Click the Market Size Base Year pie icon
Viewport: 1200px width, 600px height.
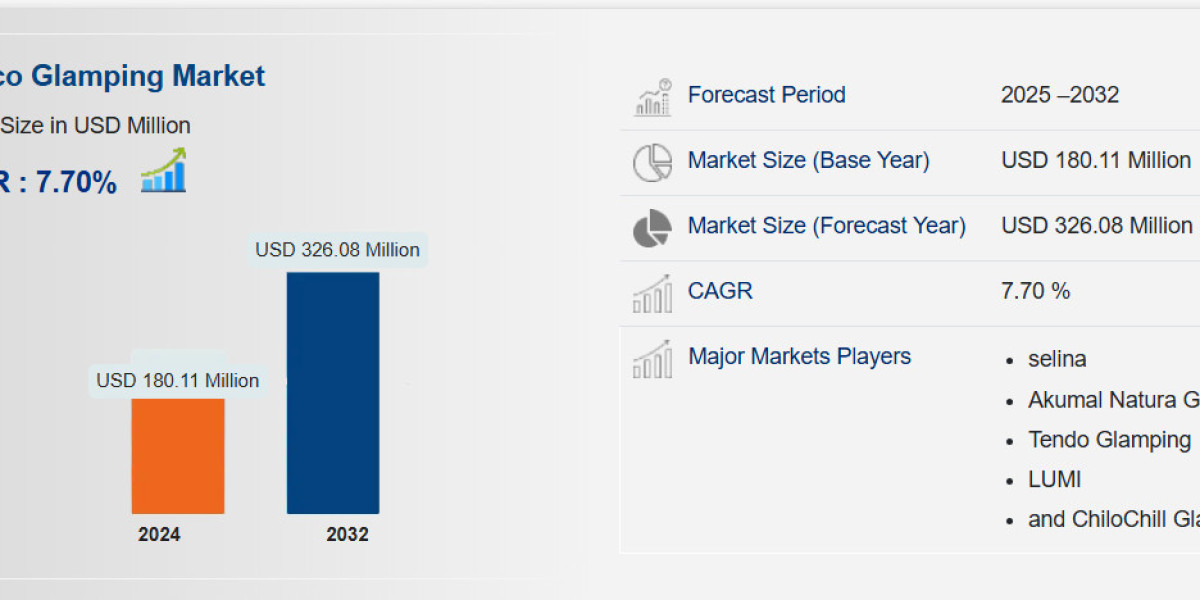[x=653, y=162]
